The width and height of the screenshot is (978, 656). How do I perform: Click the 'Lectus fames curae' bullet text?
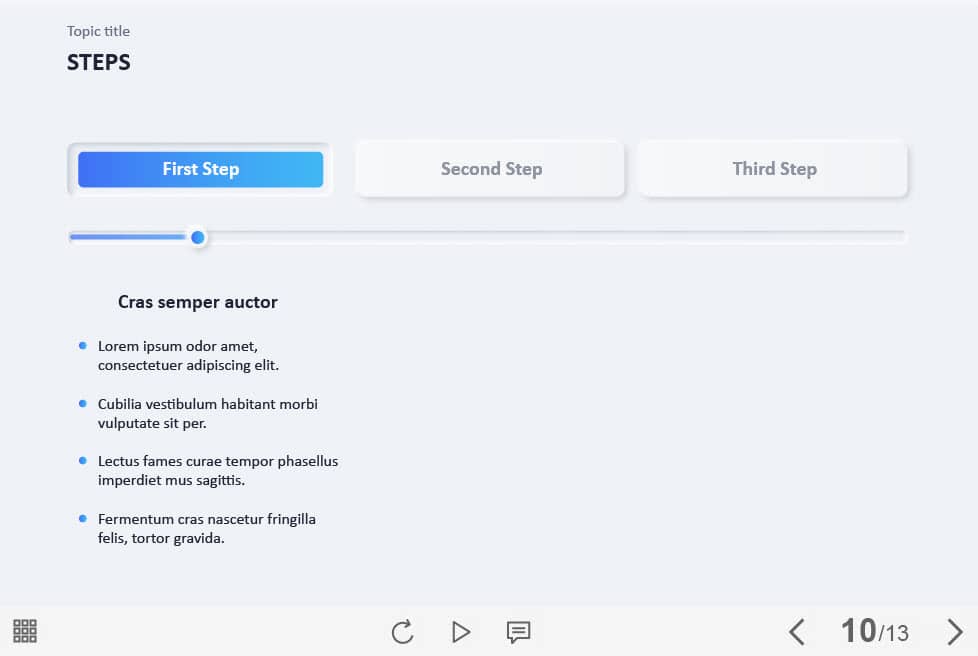tap(217, 470)
